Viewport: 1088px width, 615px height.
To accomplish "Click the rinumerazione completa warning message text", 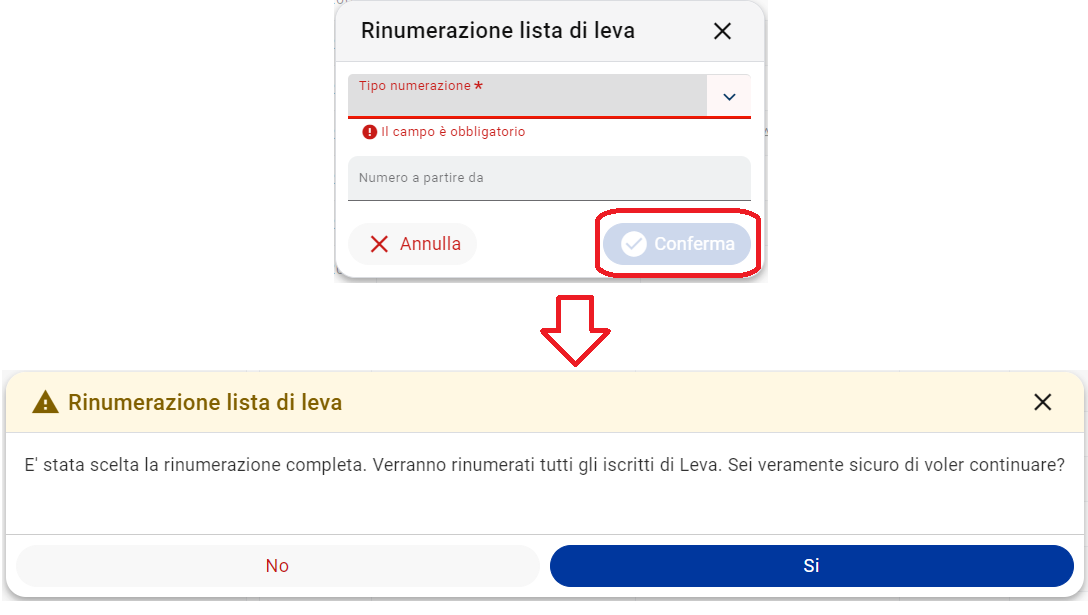I will click(x=544, y=464).
